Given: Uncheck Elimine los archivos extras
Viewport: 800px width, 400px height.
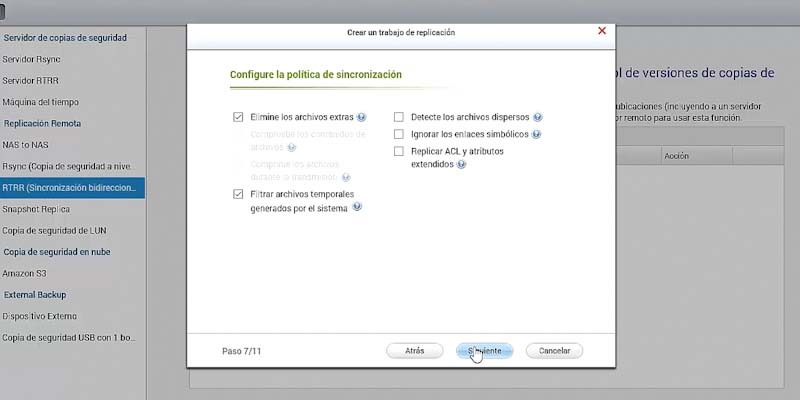Looking at the screenshot, I should pos(238,117).
